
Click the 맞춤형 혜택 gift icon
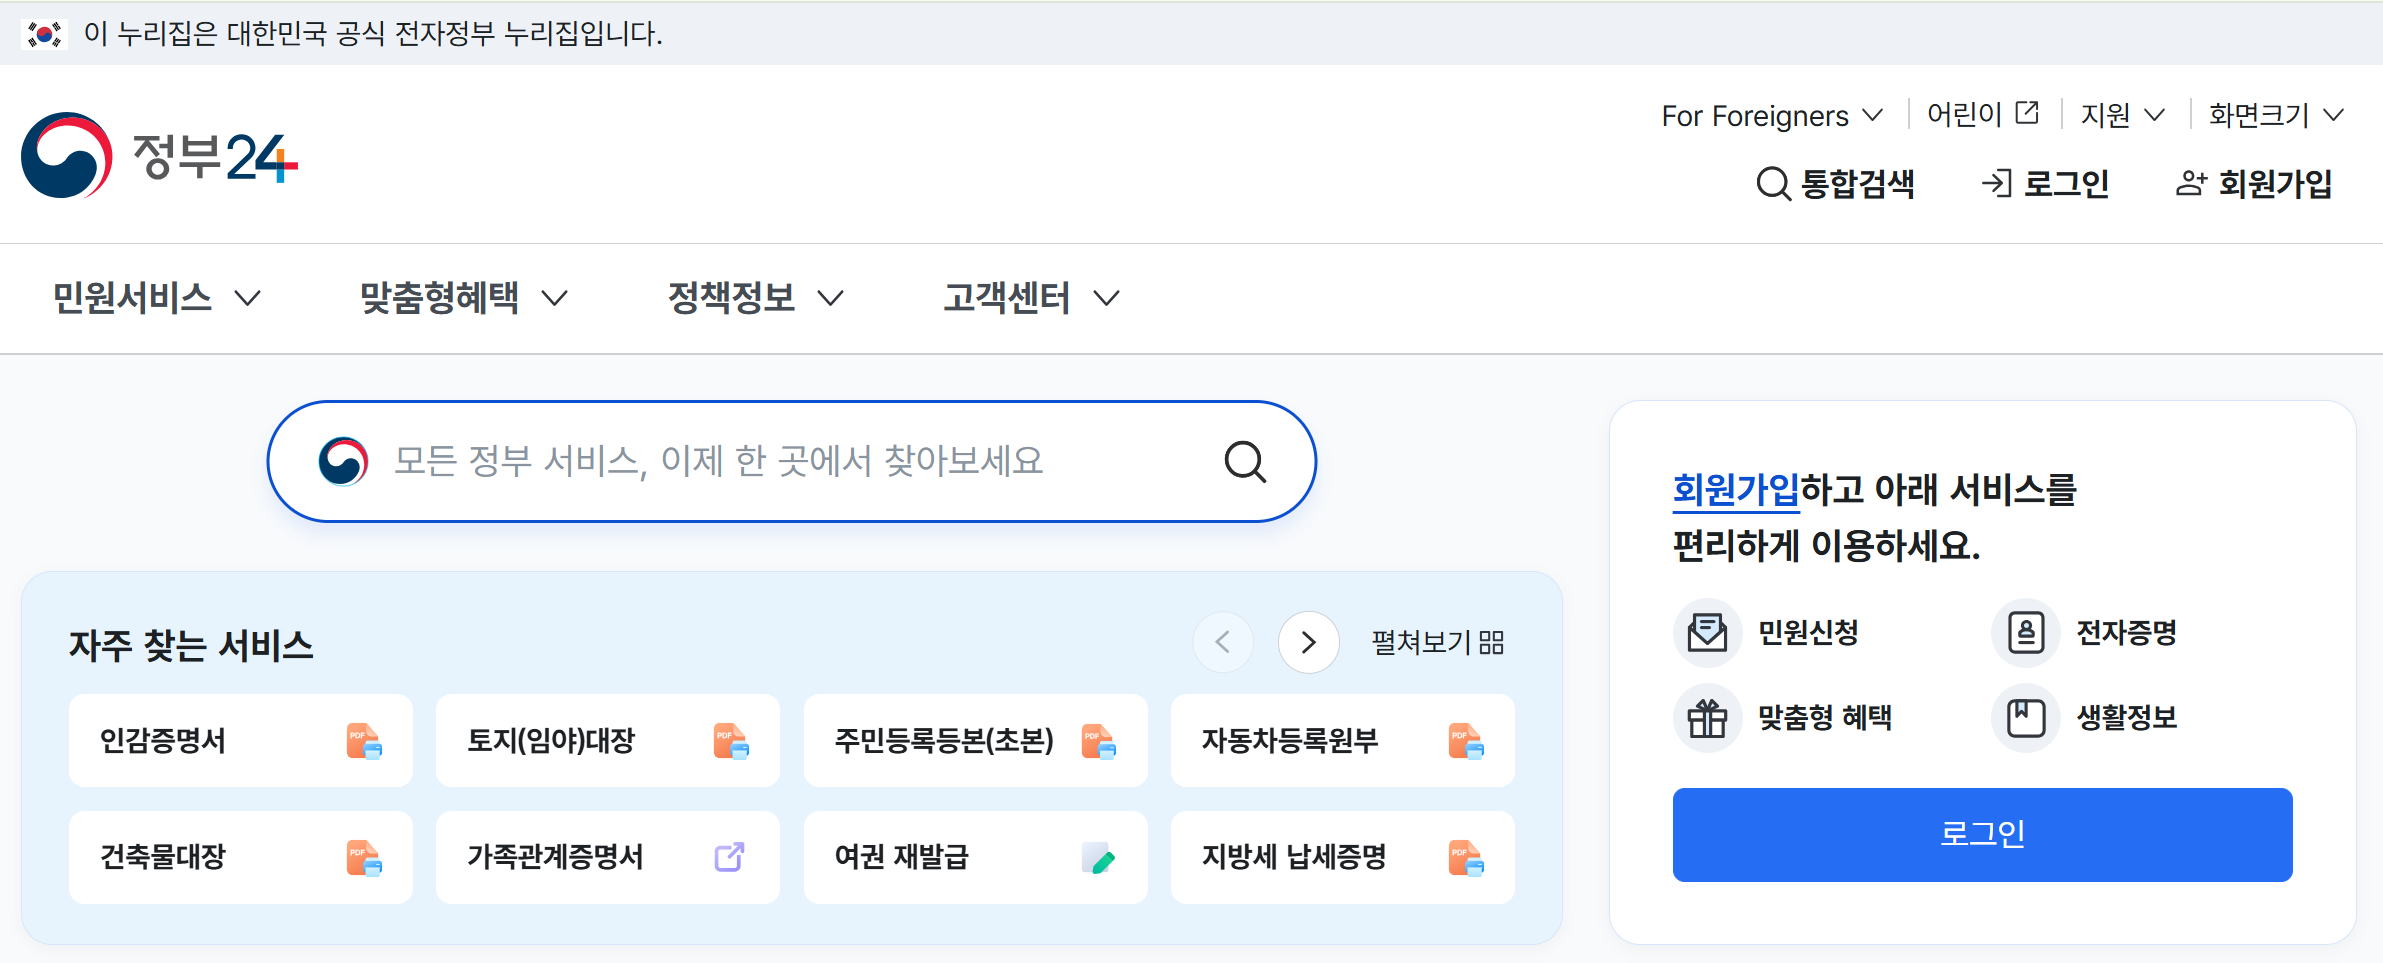point(1707,718)
